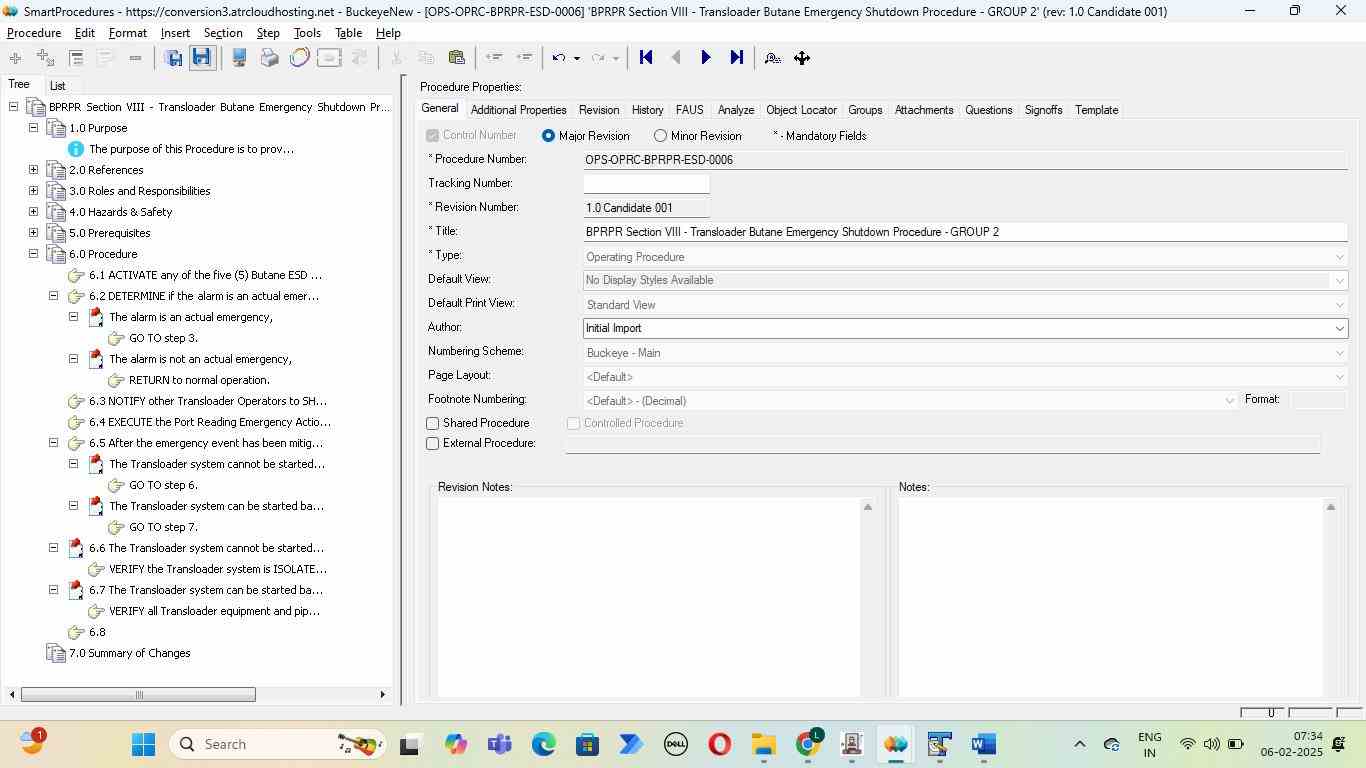The image size is (1366, 768).
Task: Open the Default View dropdown
Action: coord(1339,280)
